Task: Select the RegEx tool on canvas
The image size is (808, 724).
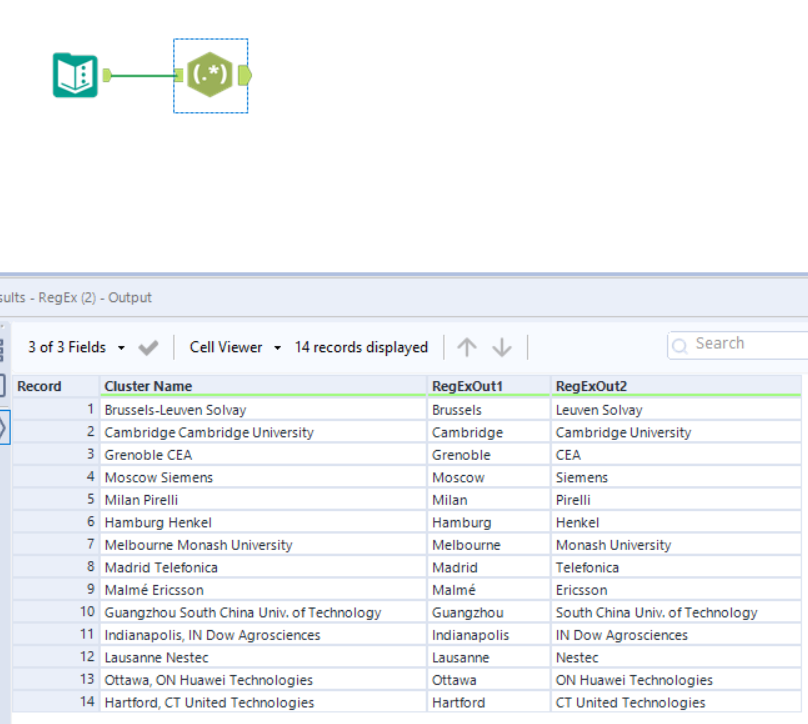Action: [x=210, y=75]
